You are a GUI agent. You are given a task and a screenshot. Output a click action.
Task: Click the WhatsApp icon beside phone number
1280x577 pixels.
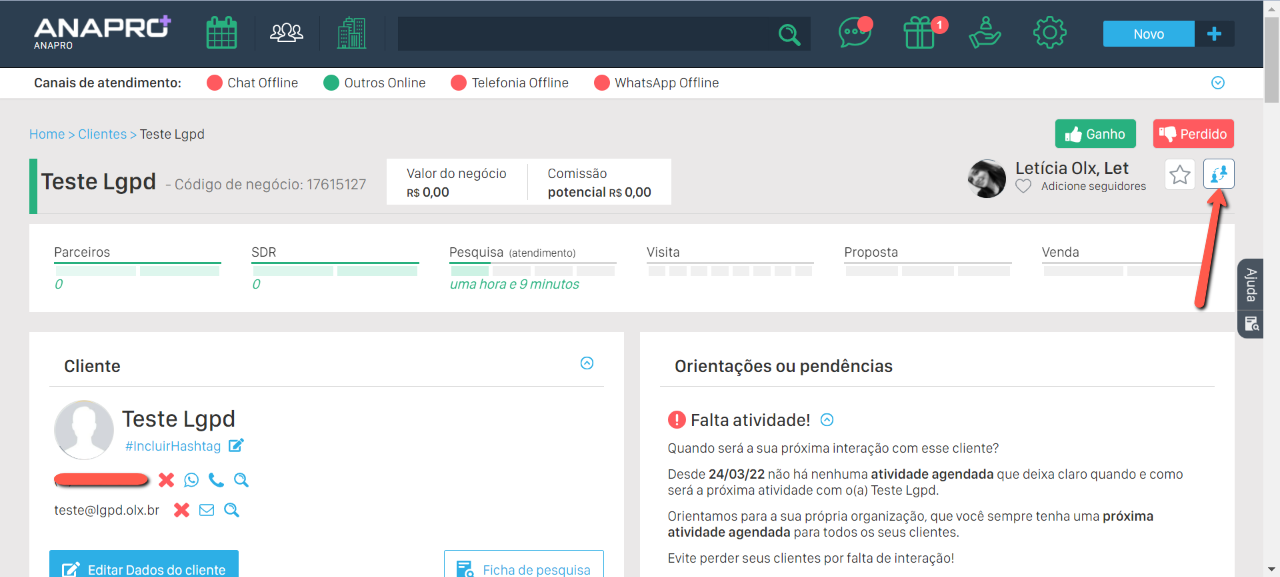tap(191, 480)
